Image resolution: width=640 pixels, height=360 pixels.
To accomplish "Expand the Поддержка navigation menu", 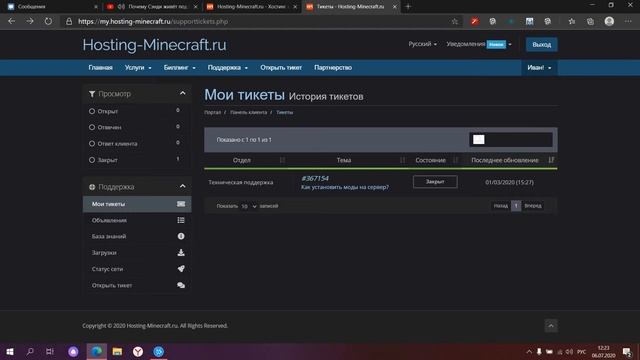I will (x=228, y=68).
